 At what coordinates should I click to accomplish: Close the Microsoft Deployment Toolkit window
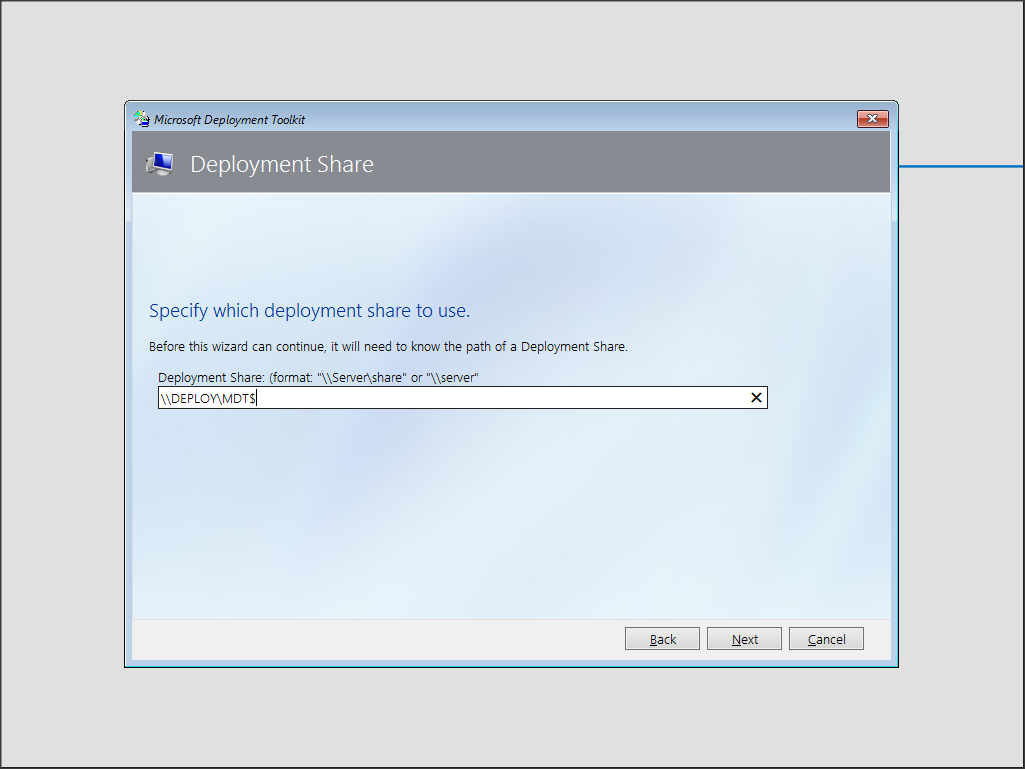tap(872, 119)
